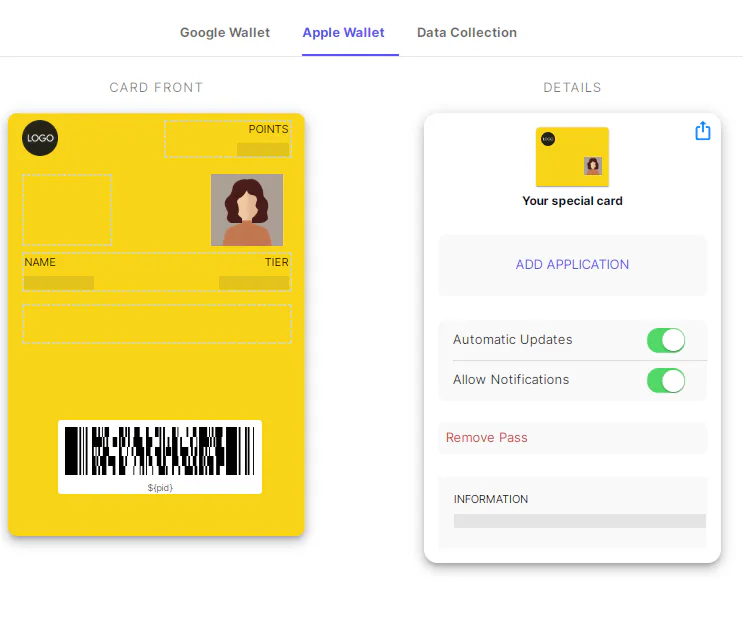Screen dimensions: 743x618
Task: Select the empty dashed box beside the photo
Action: 67,209
